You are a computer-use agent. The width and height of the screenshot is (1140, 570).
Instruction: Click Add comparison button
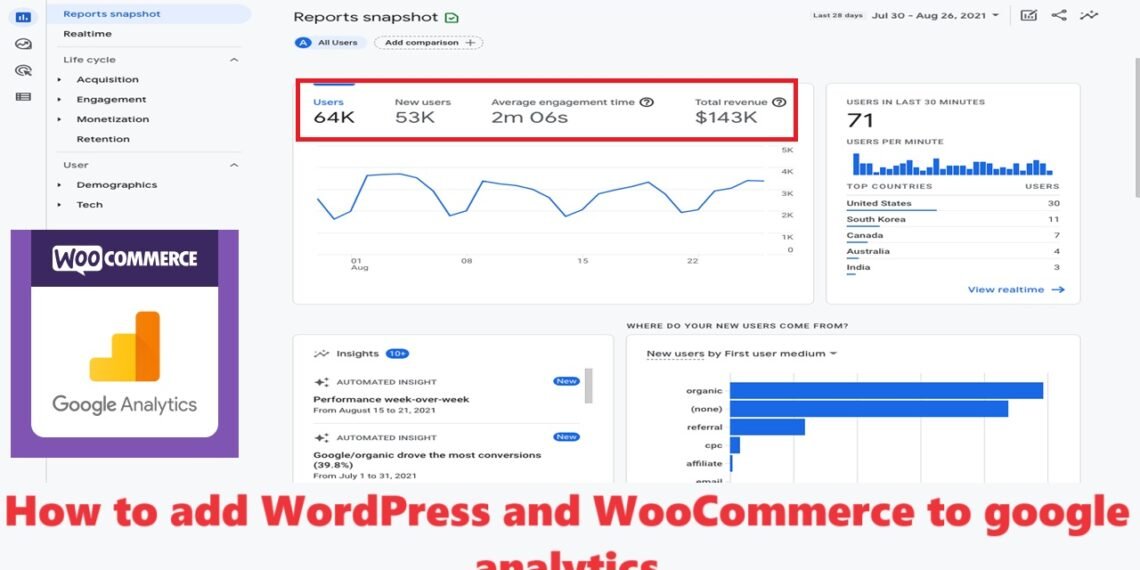[428, 43]
